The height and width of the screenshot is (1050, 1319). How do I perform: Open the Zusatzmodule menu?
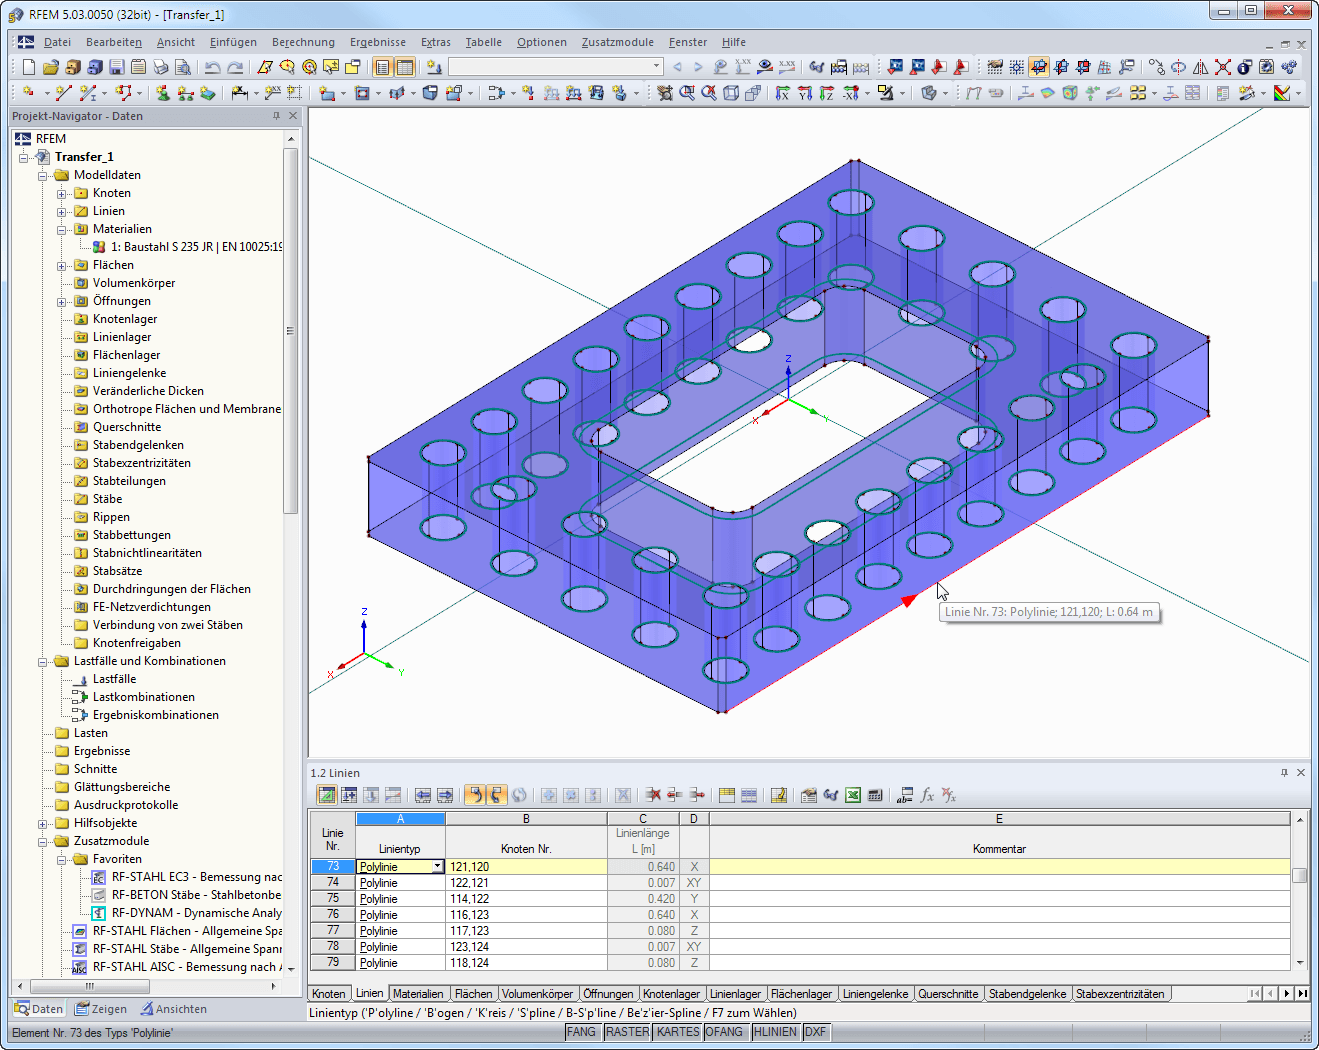[618, 42]
